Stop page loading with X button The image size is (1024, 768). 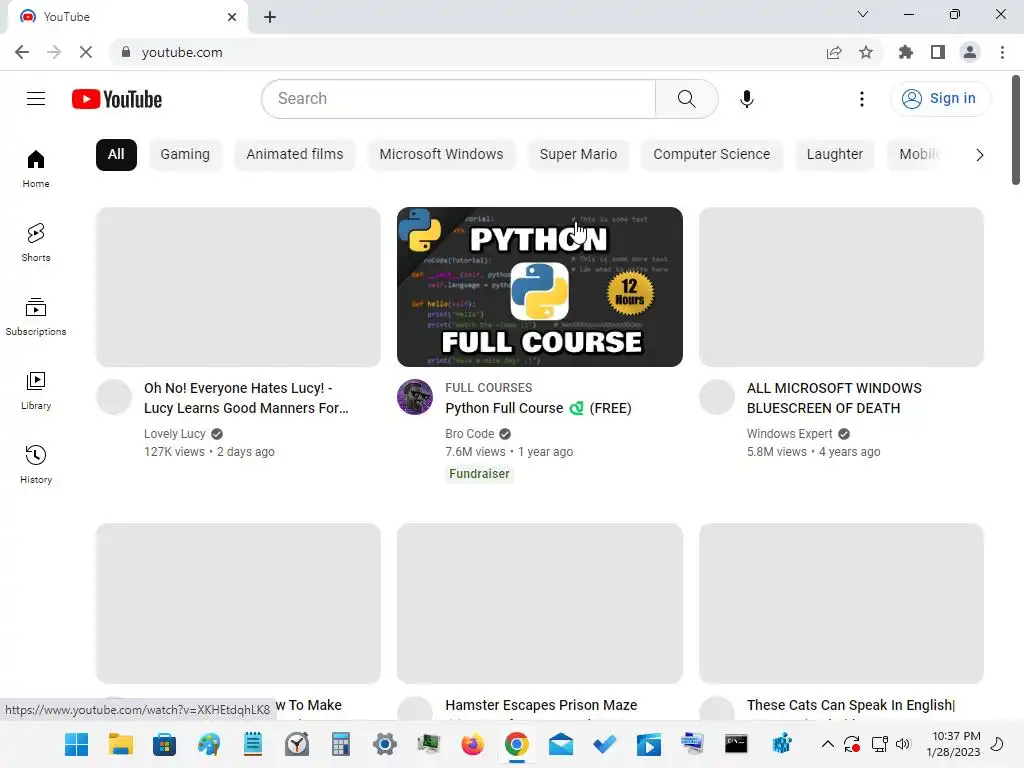pos(86,52)
